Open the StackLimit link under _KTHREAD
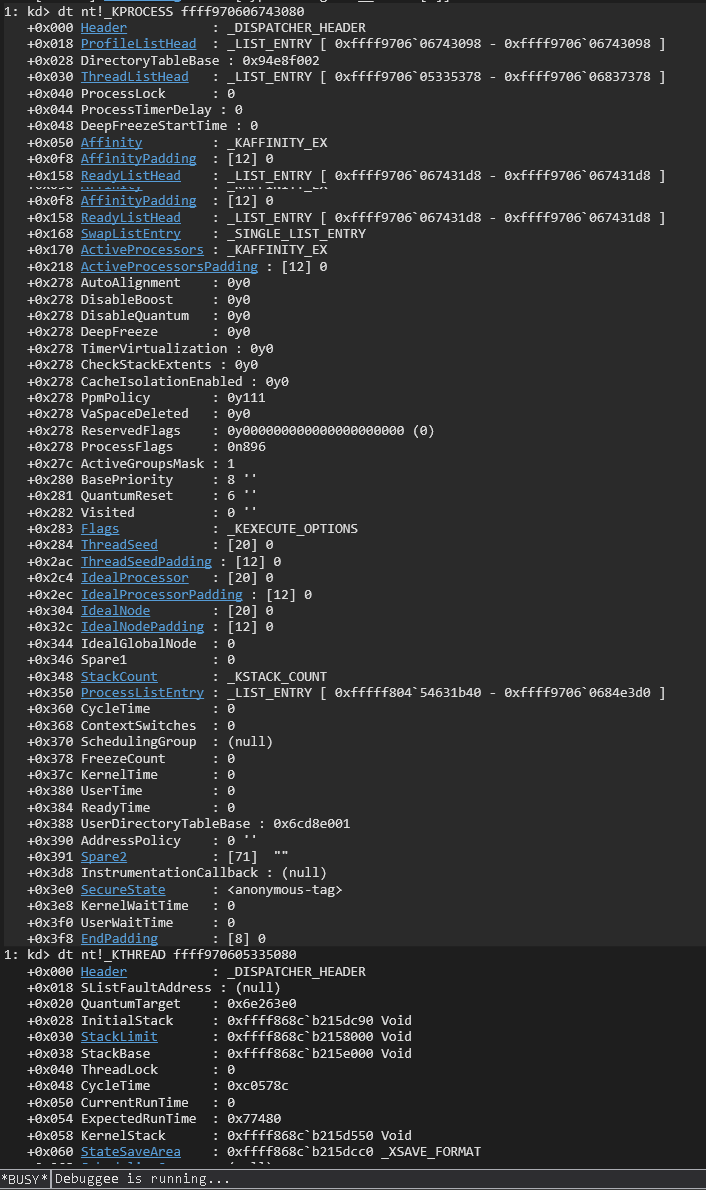 [119, 1037]
